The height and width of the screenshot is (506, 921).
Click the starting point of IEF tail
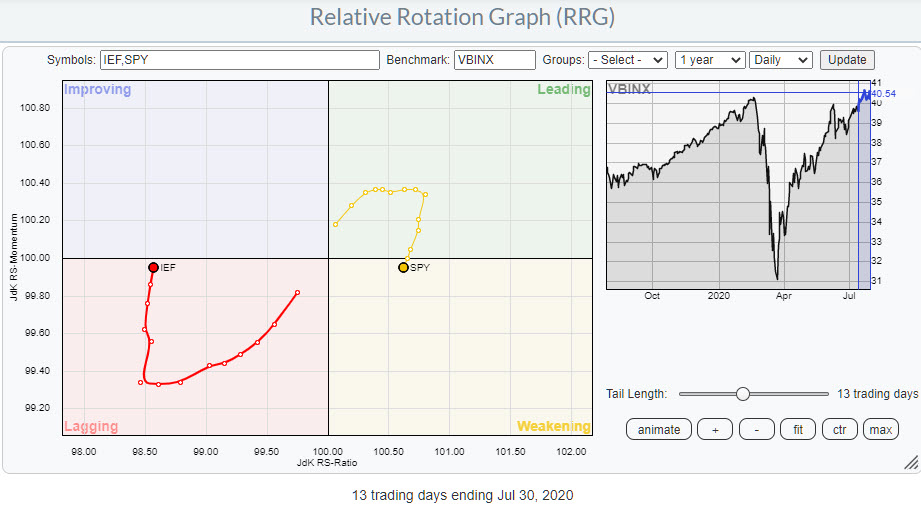pyautogui.click(x=297, y=293)
